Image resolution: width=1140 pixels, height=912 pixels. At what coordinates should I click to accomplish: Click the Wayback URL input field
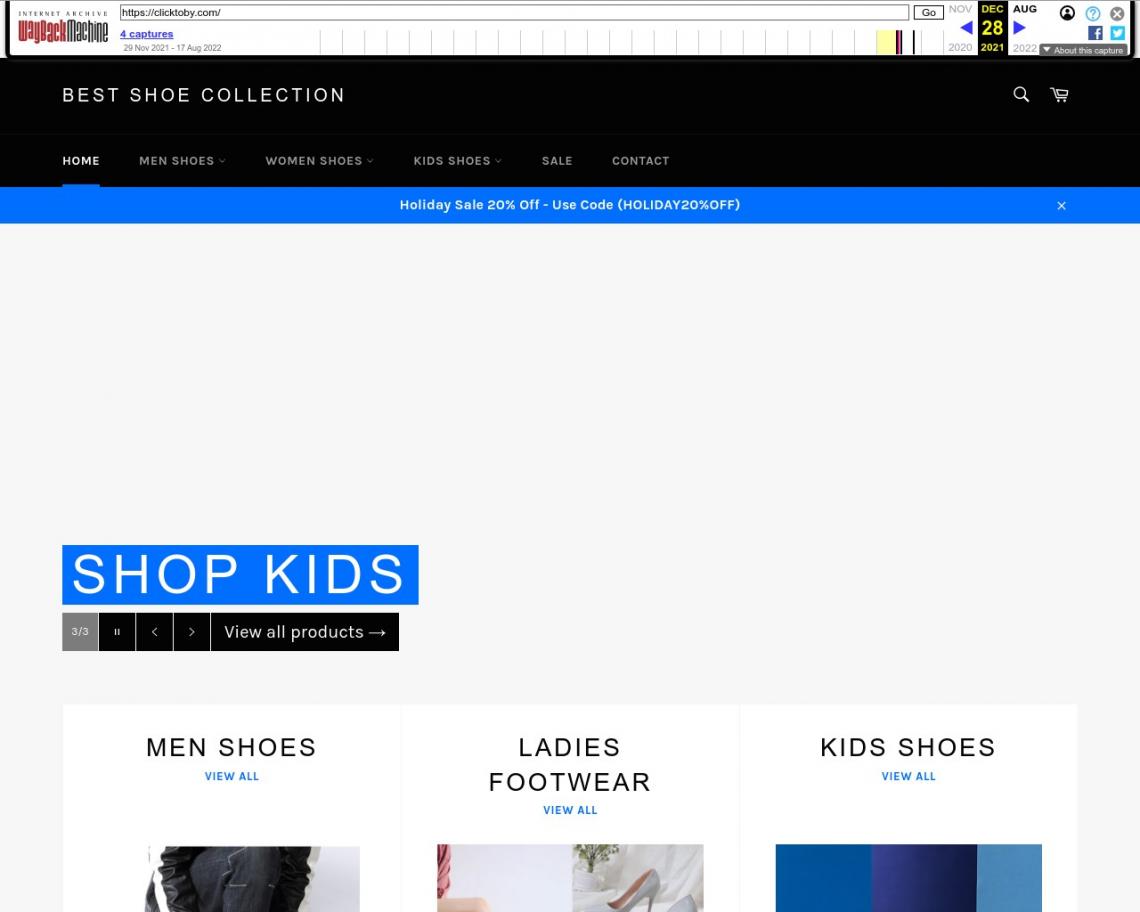tap(514, 12)
